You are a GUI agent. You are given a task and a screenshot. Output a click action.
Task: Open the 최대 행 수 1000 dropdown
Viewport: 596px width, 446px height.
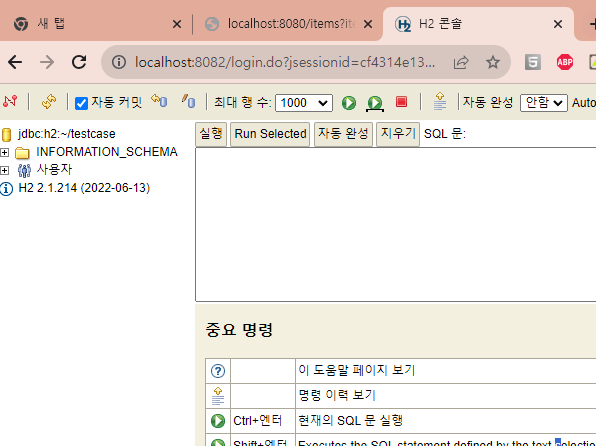point(304,103)
